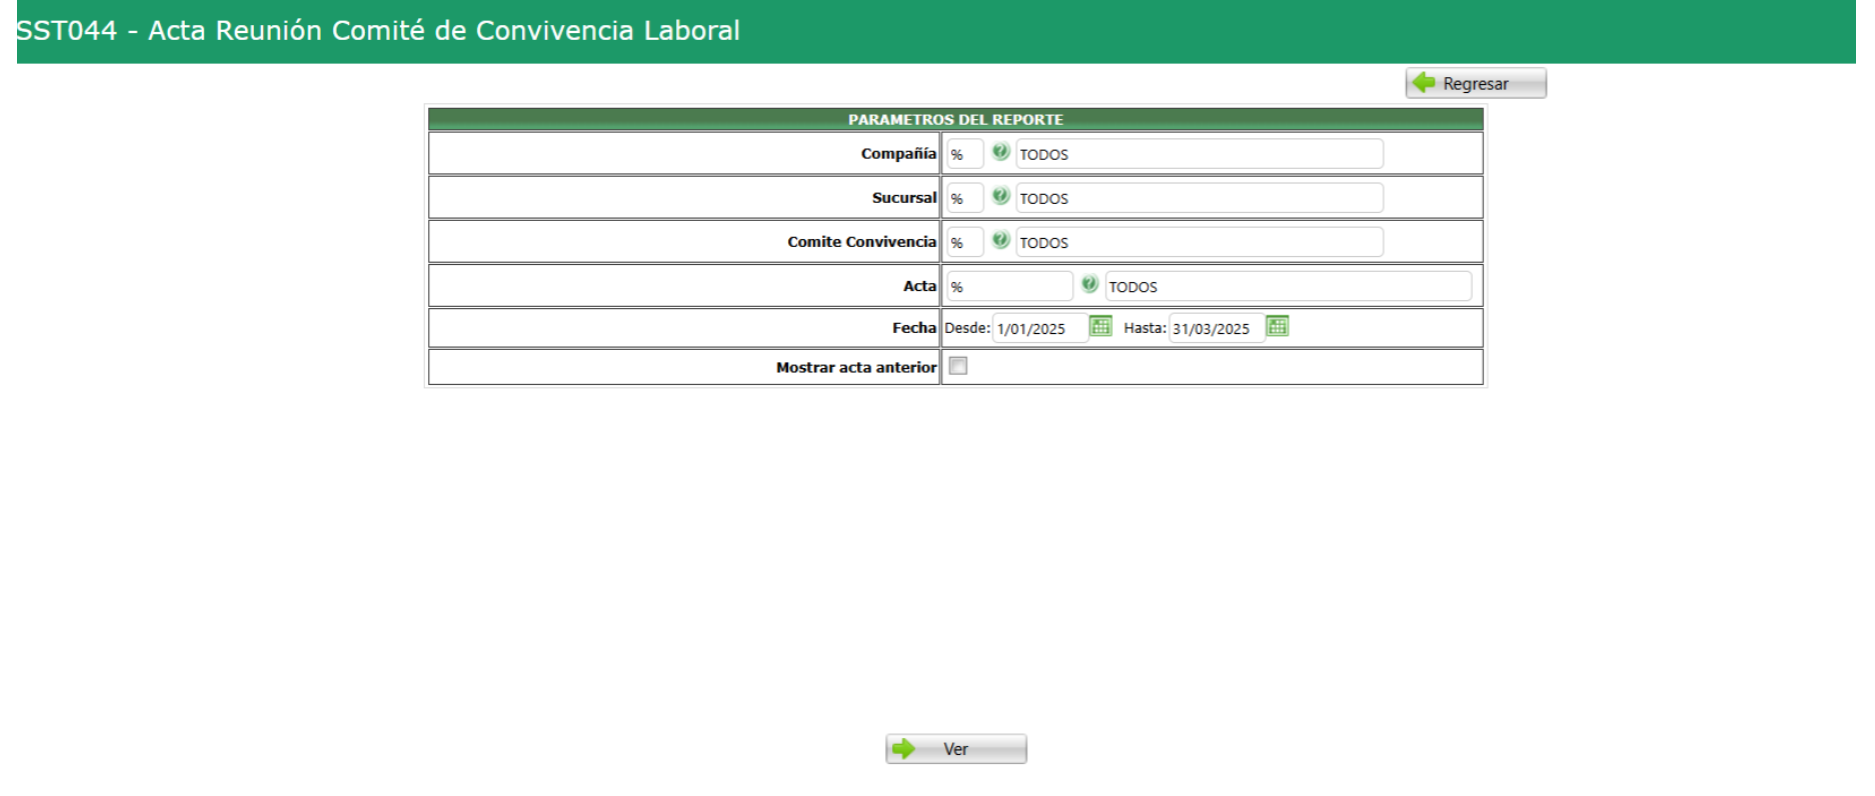Click the Compañía label
The width and height of the screenshot is (1875, 796).
pyautogui.click(x=898, y=153)
